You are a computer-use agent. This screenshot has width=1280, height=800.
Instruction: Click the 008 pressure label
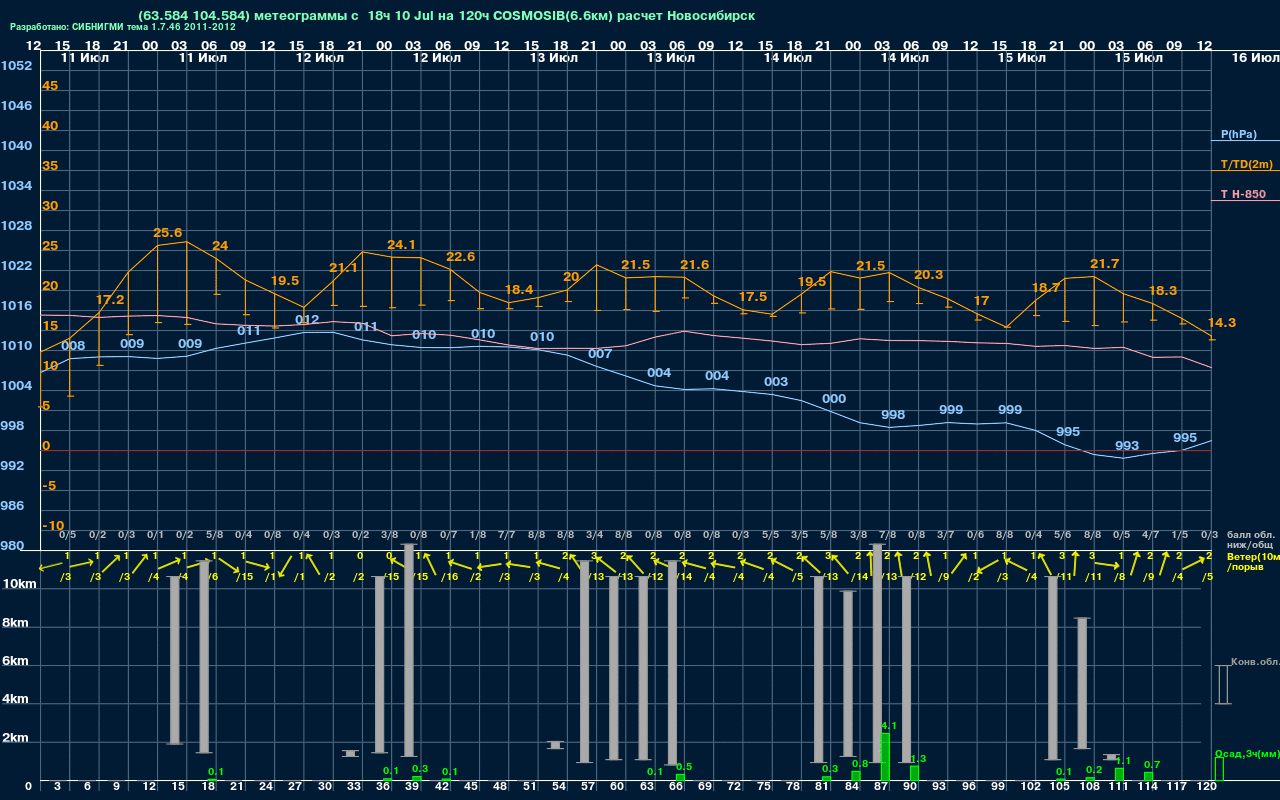(73, 346)
